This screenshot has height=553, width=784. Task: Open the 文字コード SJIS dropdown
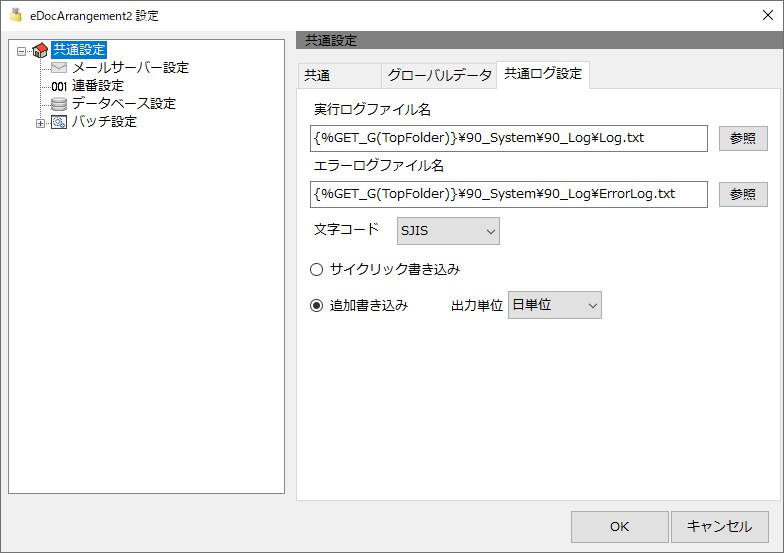point(448,231)
